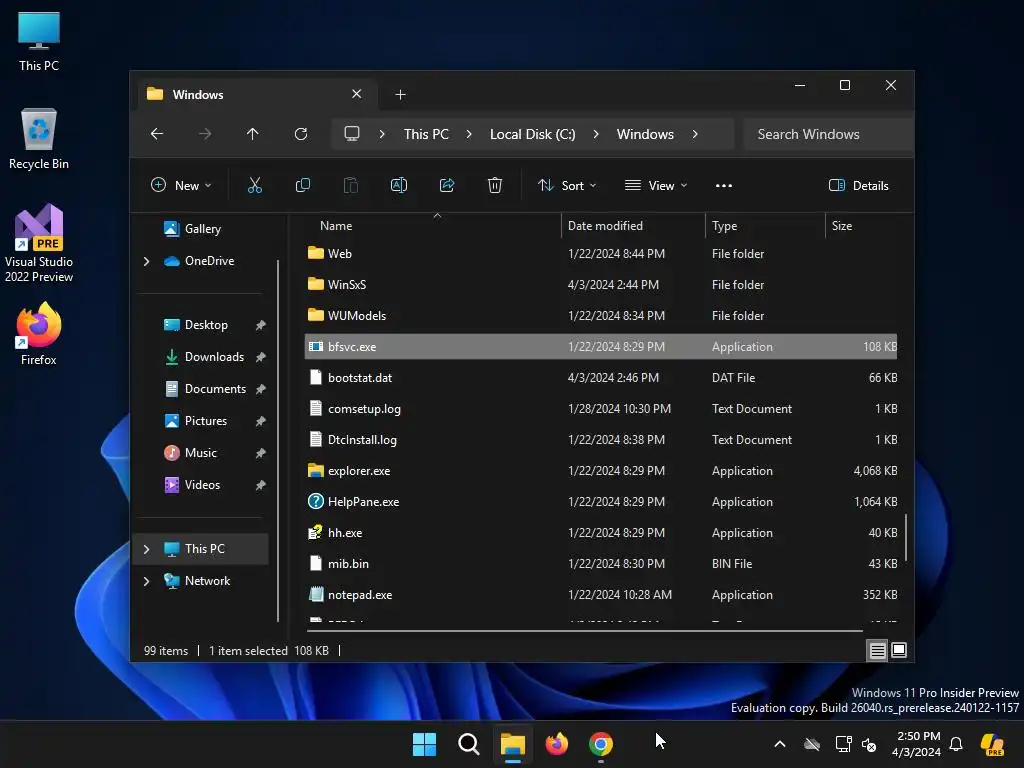This screenshot has width=1024, height=768.
Task: Open Recycle Bin desktop icon
Action: (39, 139)
